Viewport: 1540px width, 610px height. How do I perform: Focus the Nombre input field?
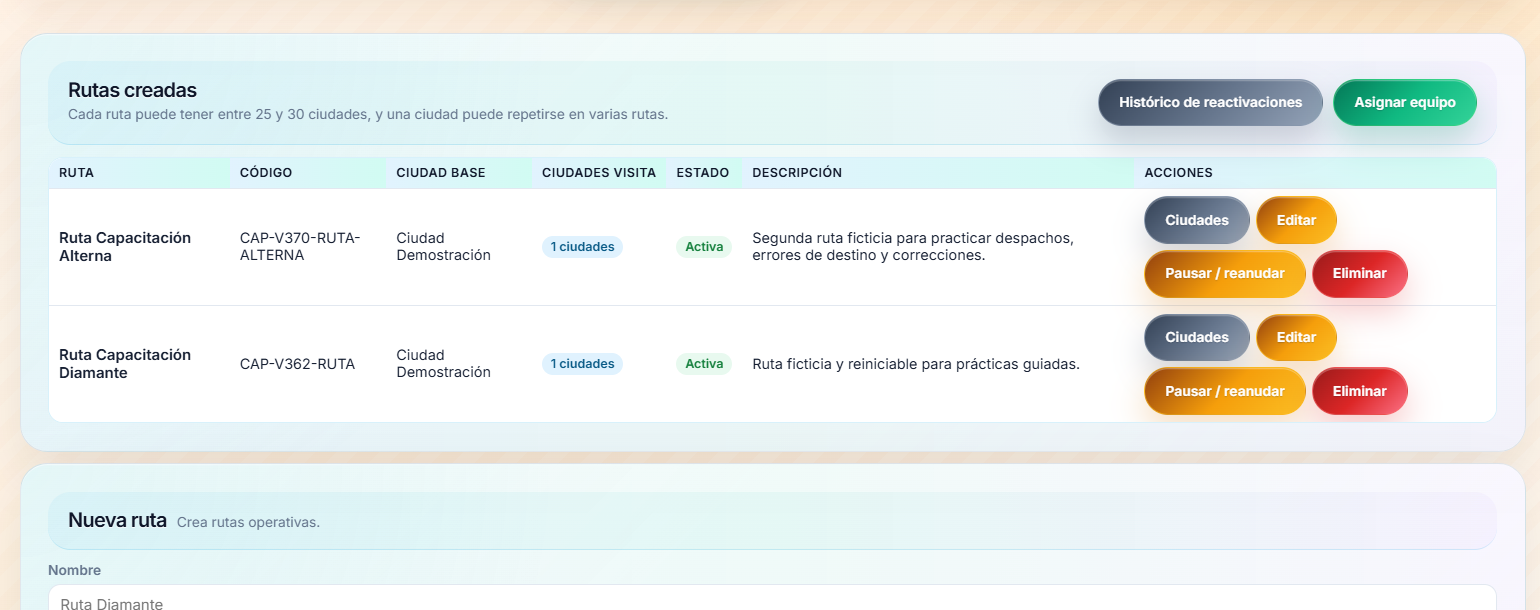pyautogui.click(x=772, y=598)
